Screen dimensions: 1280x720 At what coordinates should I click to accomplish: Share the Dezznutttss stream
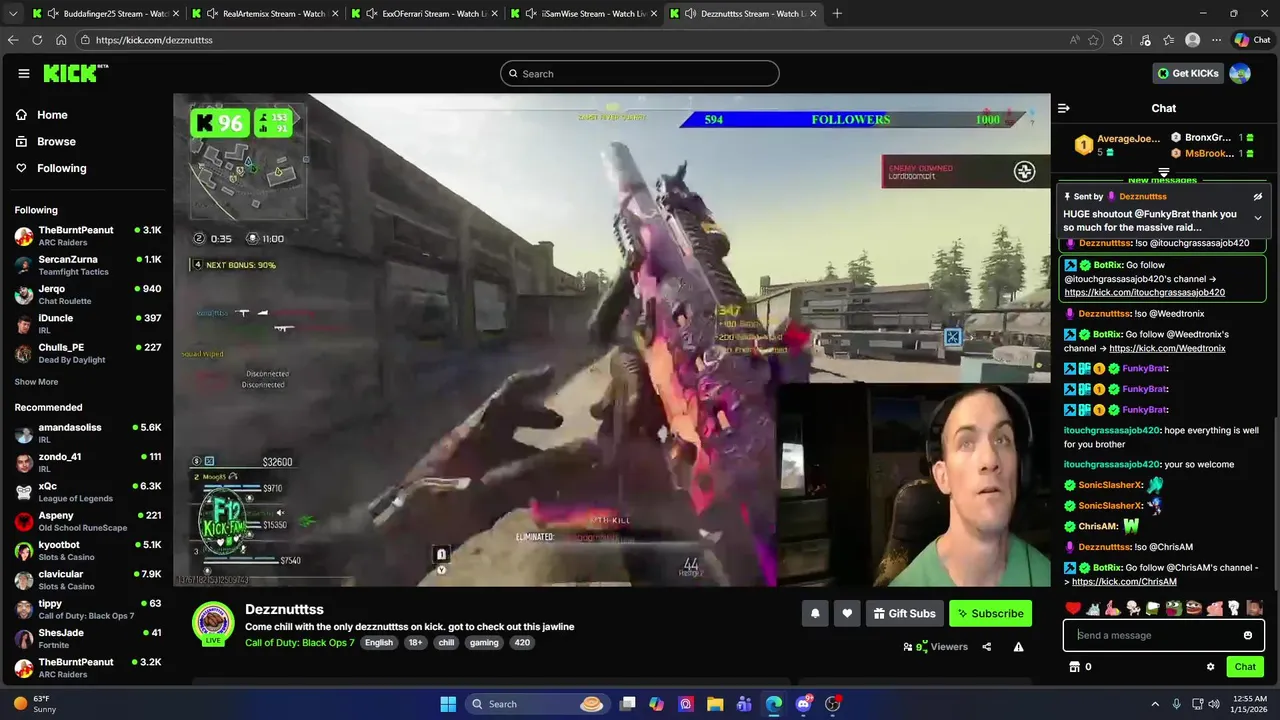(986, 647)
